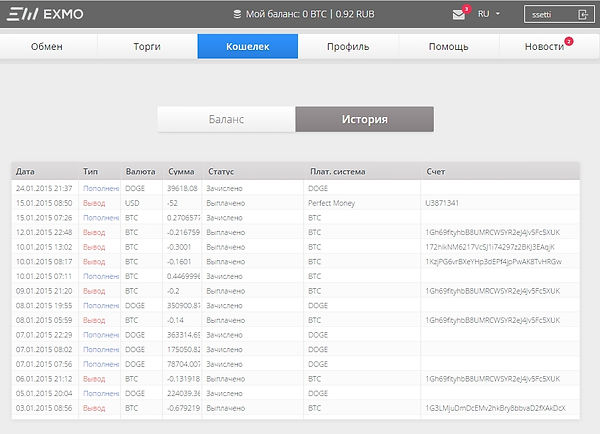Open the messages envelope icon
This screenshot has height=434, width=600.
(458, 15)
